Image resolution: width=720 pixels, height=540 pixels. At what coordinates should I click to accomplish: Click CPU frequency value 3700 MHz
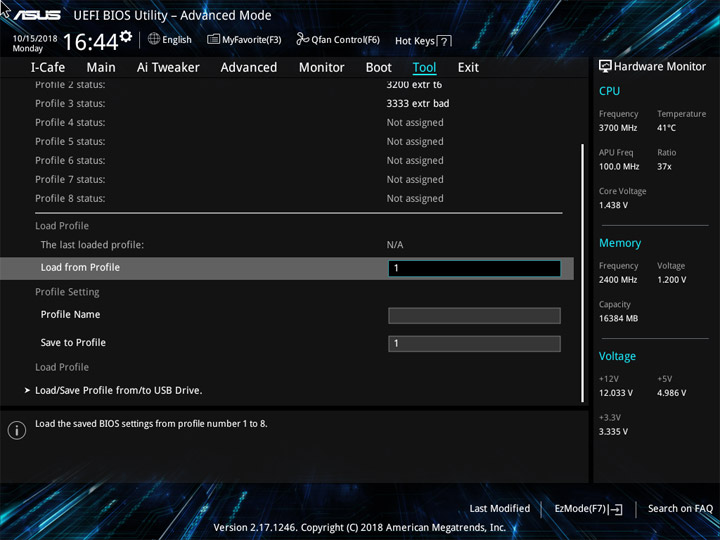pyautogui.click(x=618, y=128)
